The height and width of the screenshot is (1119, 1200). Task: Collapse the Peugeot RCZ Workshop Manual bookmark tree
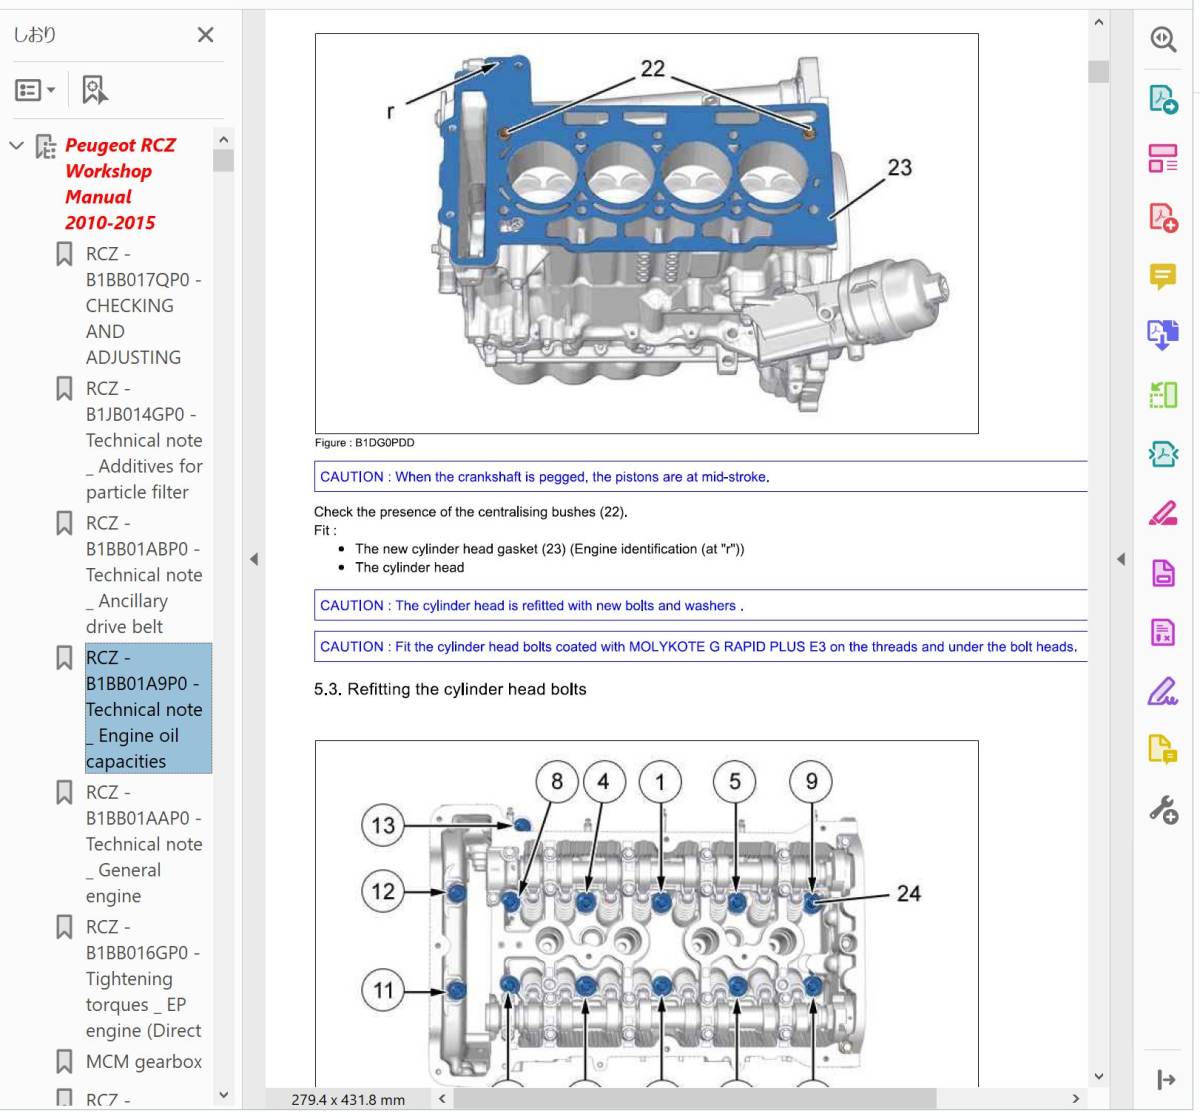pos(16,146)
